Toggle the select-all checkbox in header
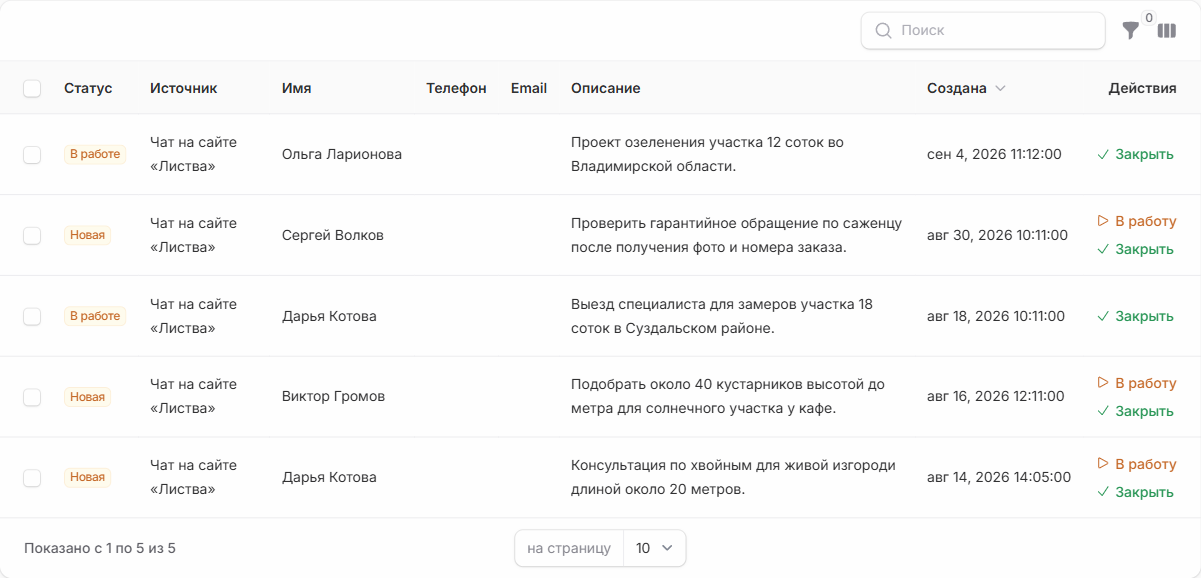Image resolution: width=1201 pixels, height=578 pixels. (x=32, y=88)
